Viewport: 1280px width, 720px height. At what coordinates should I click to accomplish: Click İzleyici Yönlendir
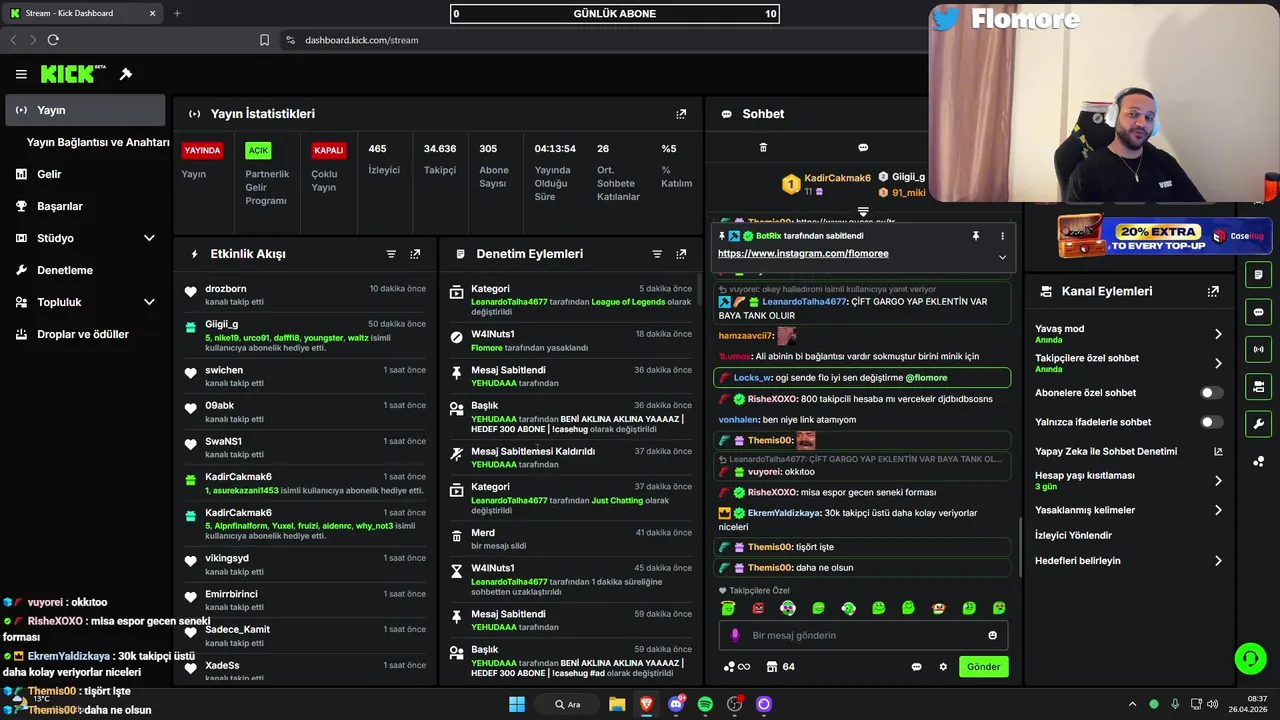click(1073, 535)
